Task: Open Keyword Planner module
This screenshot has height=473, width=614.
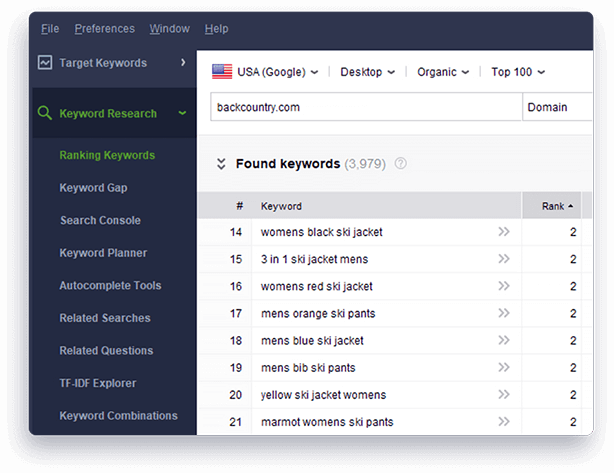Action: (103, 253)
